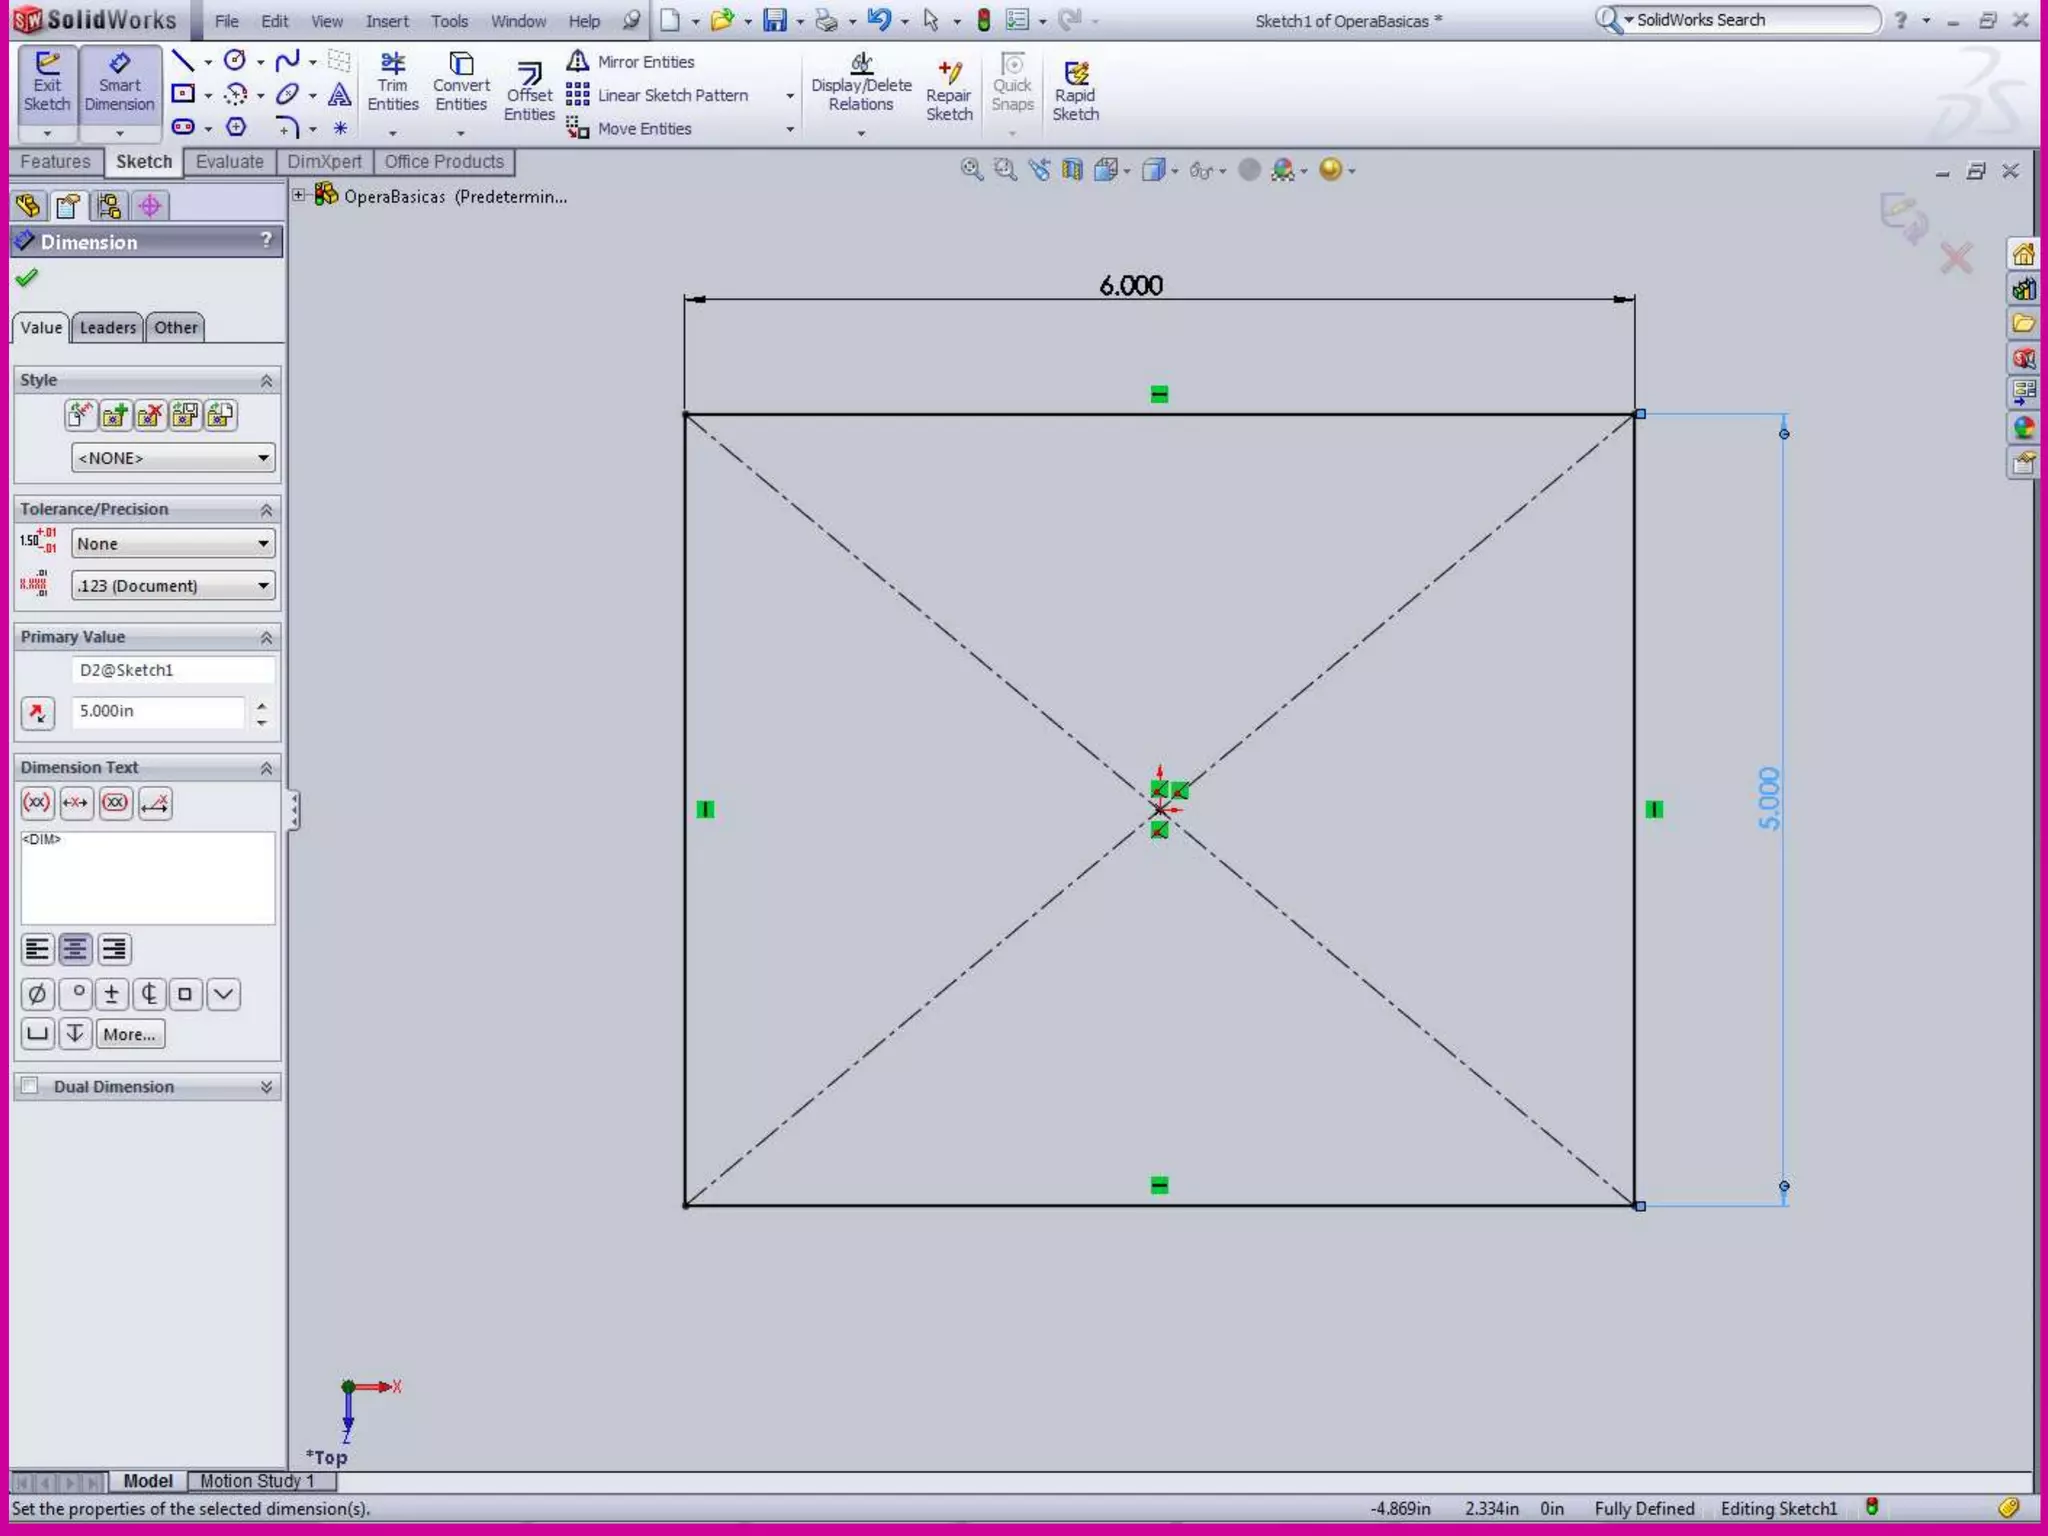Image resolution: width=2048 pixels, height=1536 pixels.
Task: Open the Style dropdown showing NONE
Action: [173, 458]
